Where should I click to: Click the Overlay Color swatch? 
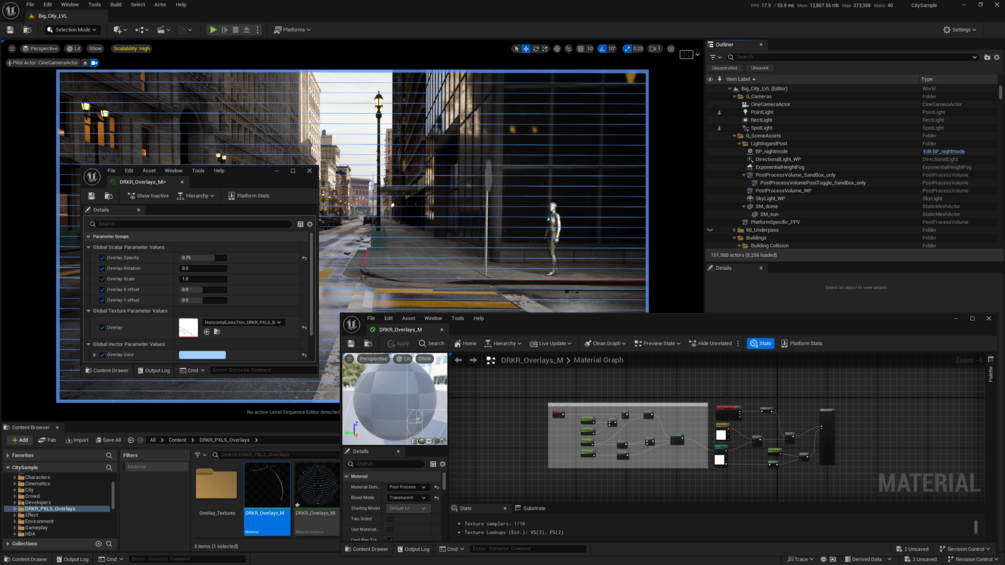(202, 355)
